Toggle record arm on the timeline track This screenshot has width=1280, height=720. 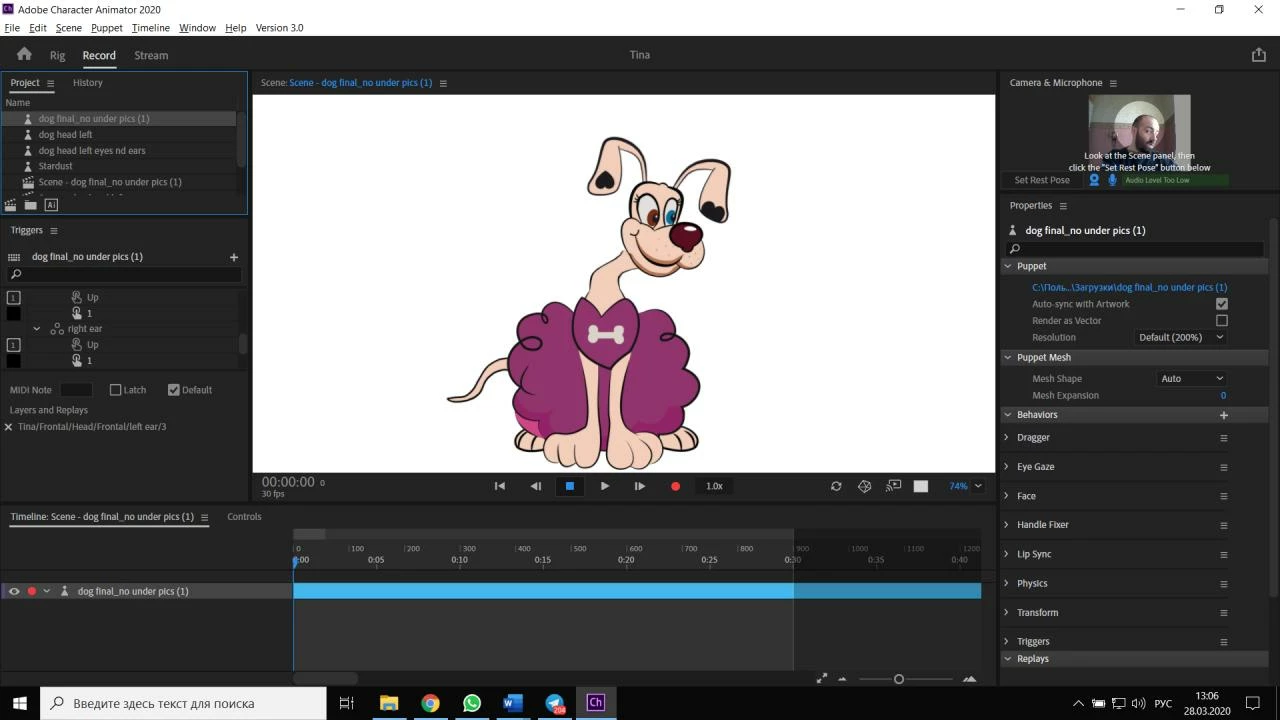31,591
